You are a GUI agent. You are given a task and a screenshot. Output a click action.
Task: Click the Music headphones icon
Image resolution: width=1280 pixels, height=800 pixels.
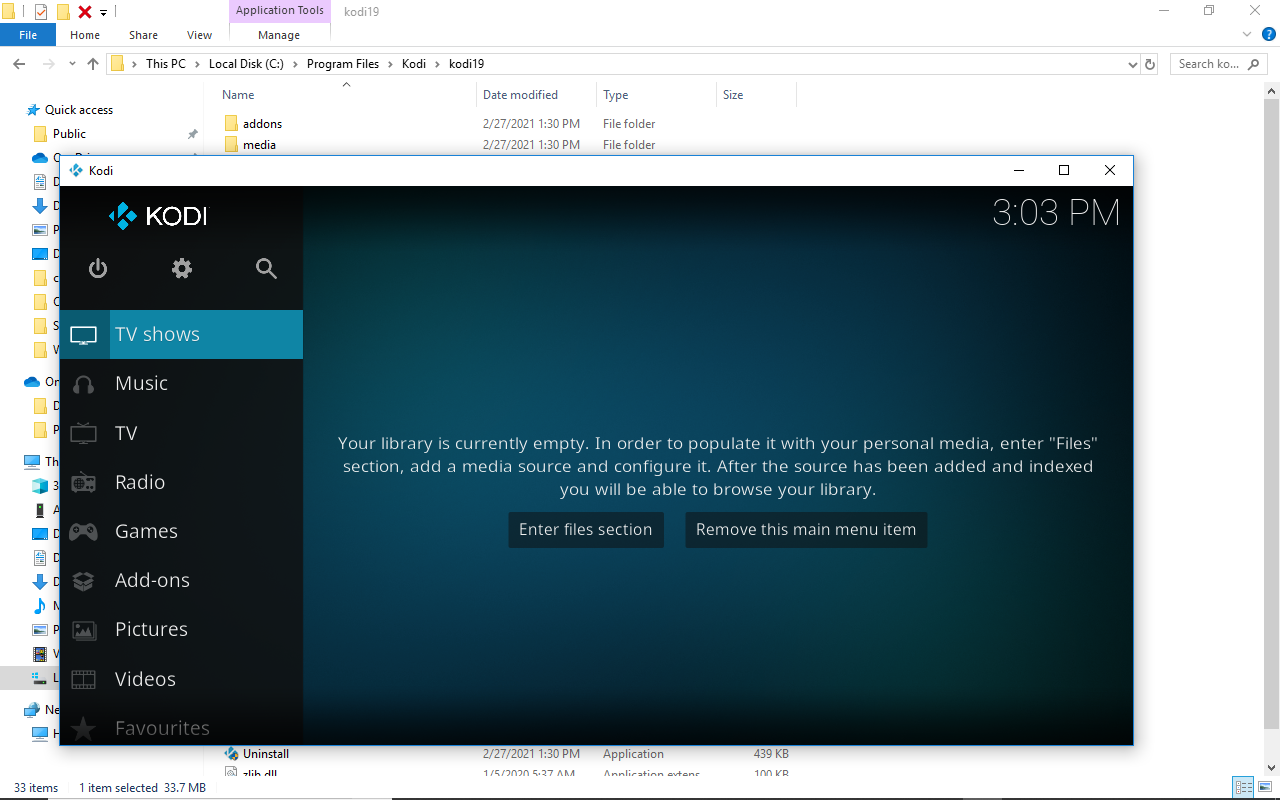(x=84, y=384)
